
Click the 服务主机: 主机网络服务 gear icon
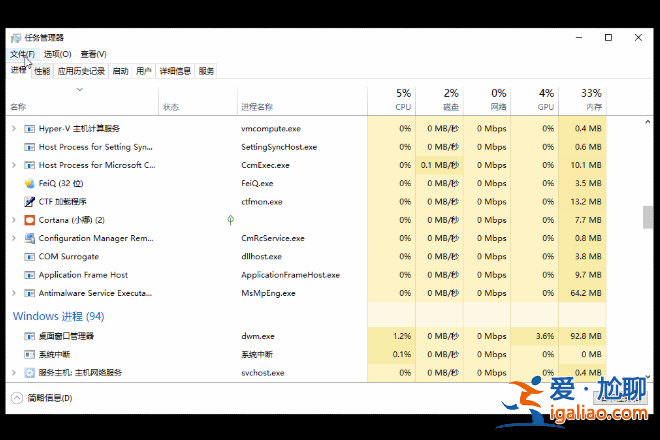29,373
